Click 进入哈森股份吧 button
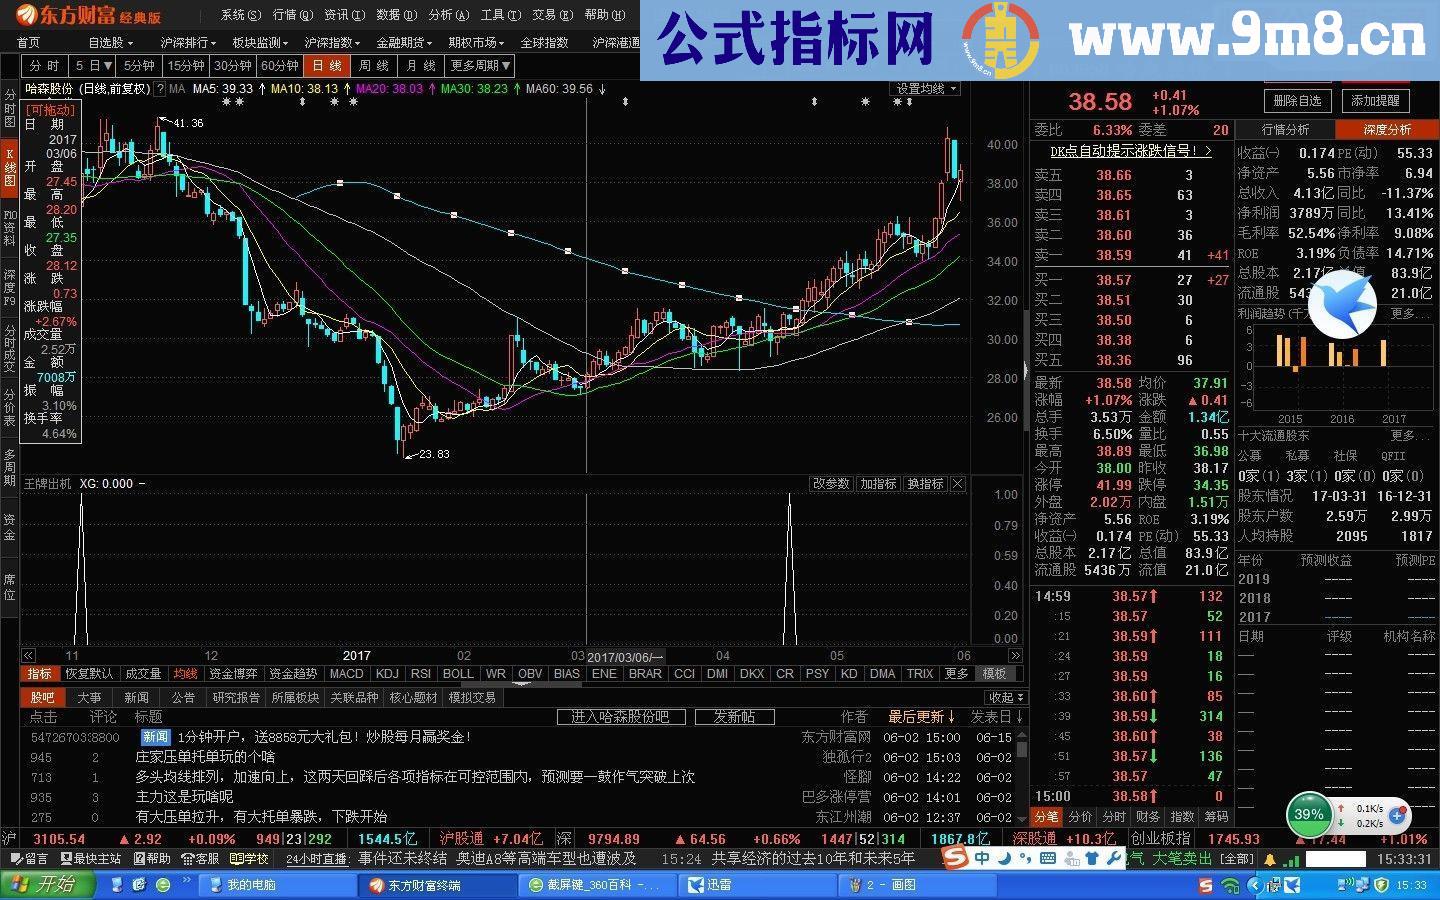1440x900 pixels. point(620,717)
